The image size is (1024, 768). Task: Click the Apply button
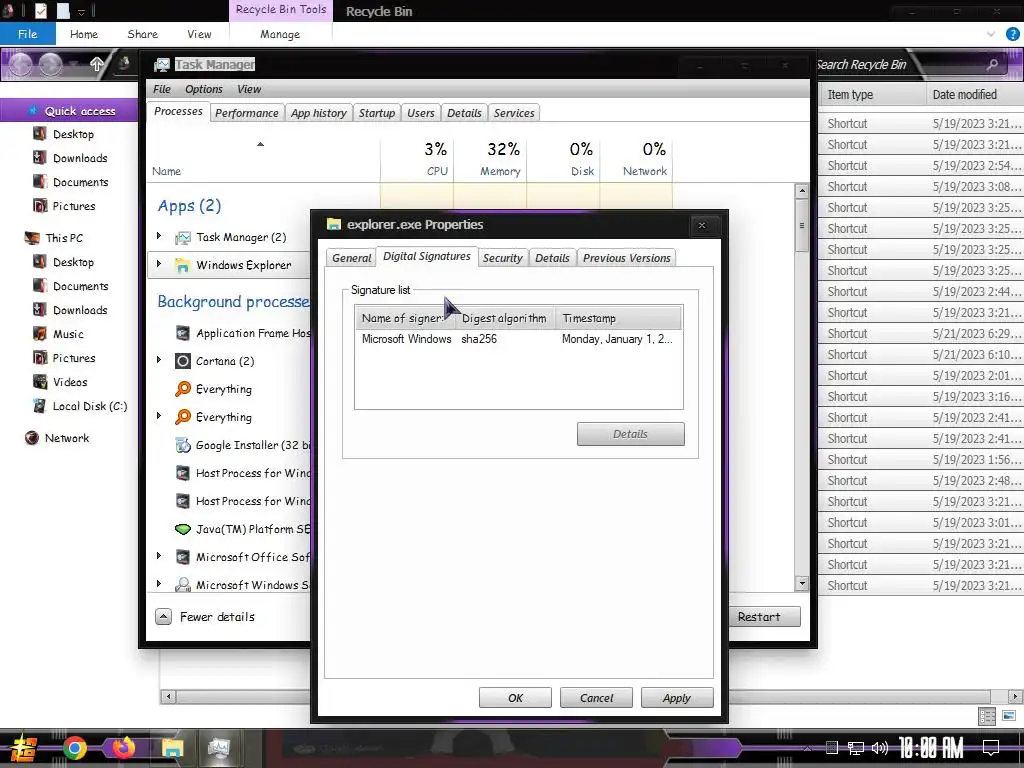tap(677, 698)
